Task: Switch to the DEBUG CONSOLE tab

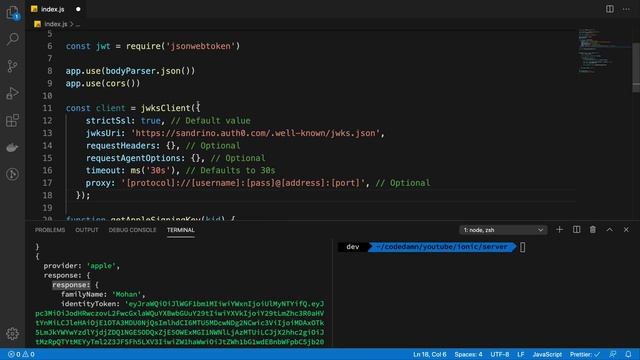Action: tap(132, 230)
